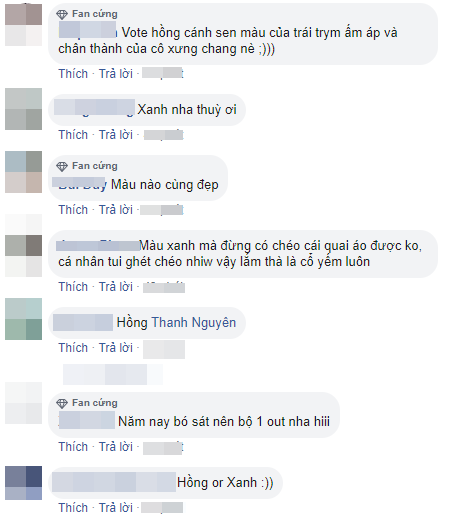Viewport: 468px width, 522px height.
Task: Click the Fan cứng diamond on 'Năm nay bó sát' comment
Action: 62,403
